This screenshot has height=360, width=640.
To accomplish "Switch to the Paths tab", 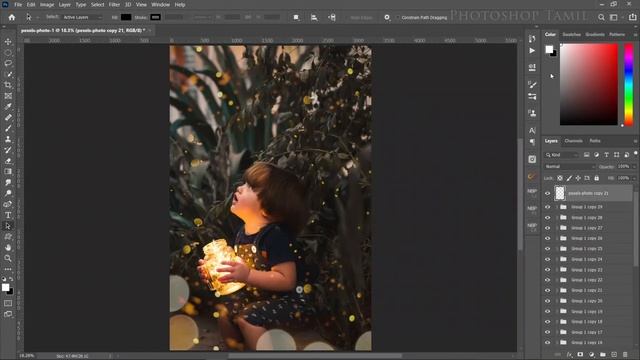I will (595, 141).
